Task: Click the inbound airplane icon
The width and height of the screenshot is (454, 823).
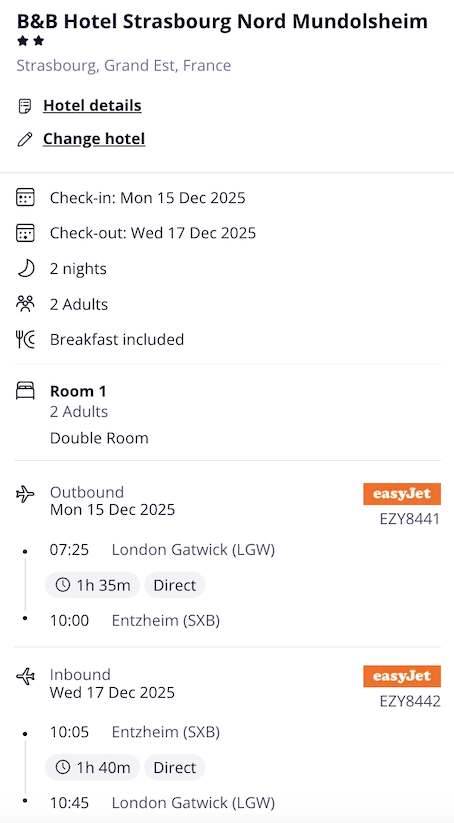Action: [x=25, y=677]
